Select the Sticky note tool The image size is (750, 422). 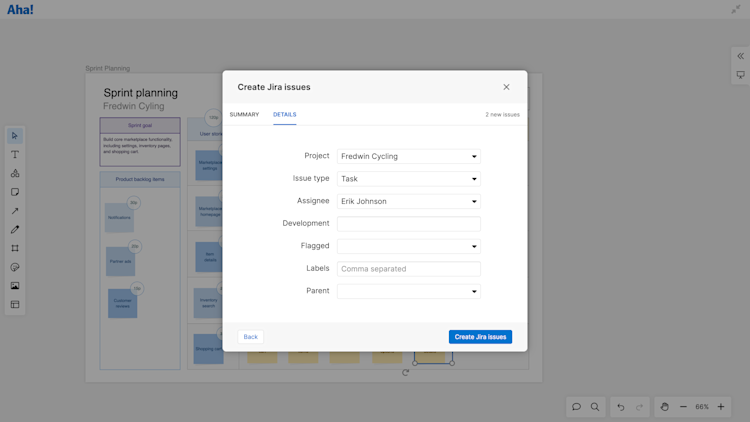coord(15,192)
